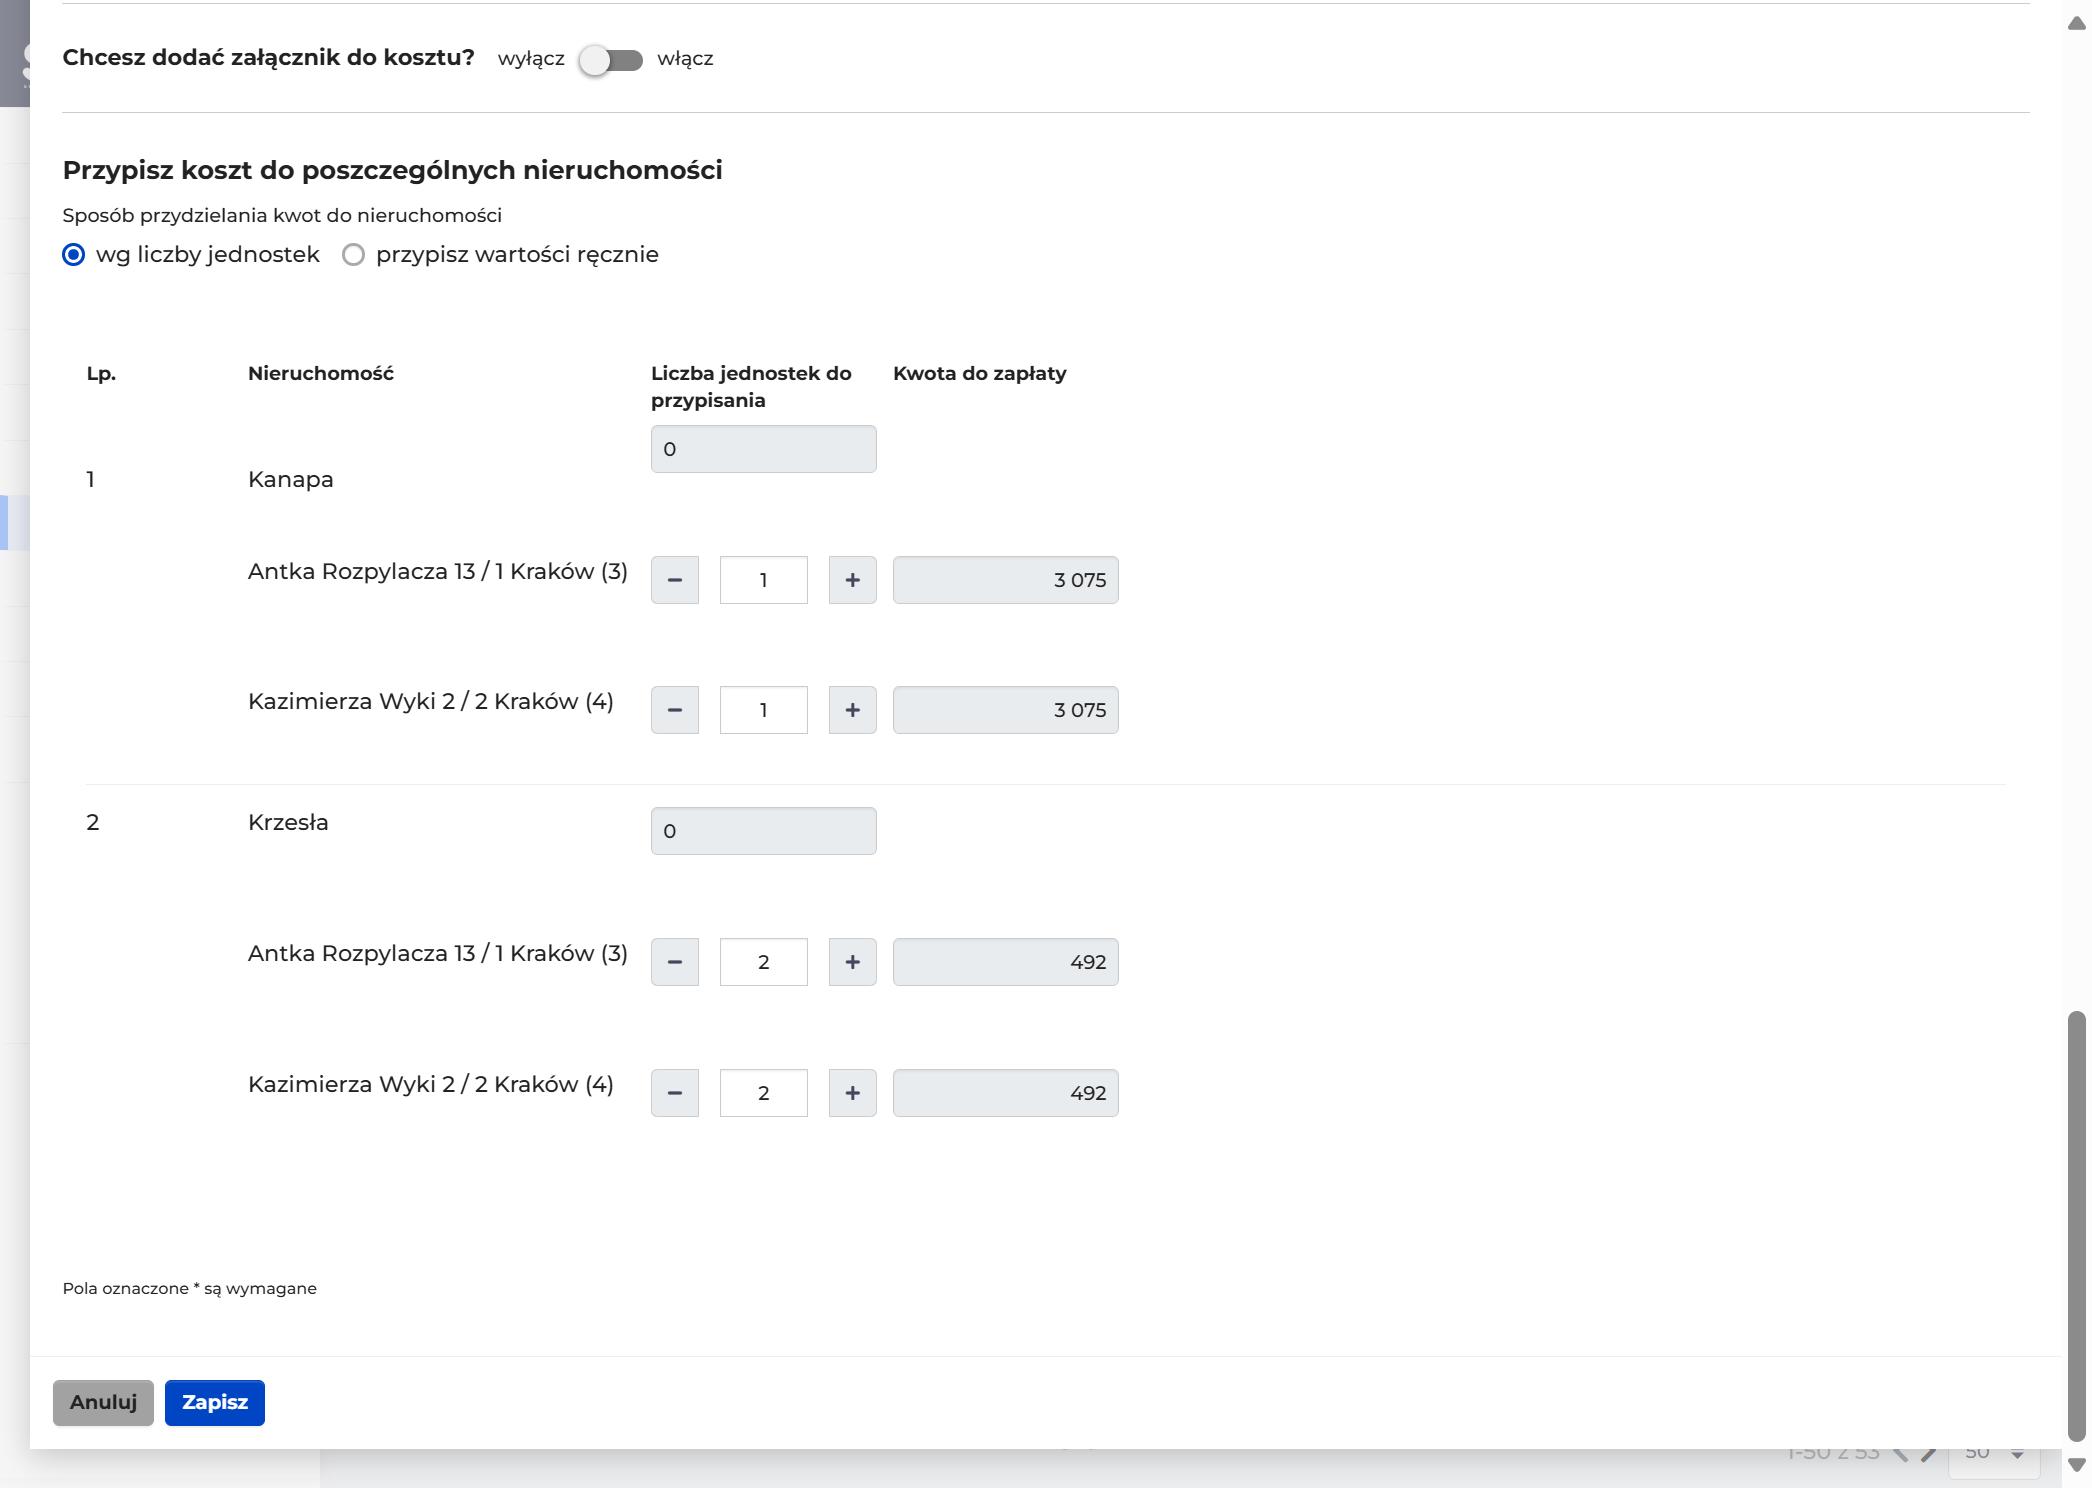Click the Anuluj button
This screenshot has width=2092, height=1488.
[x=103, y=1403]
